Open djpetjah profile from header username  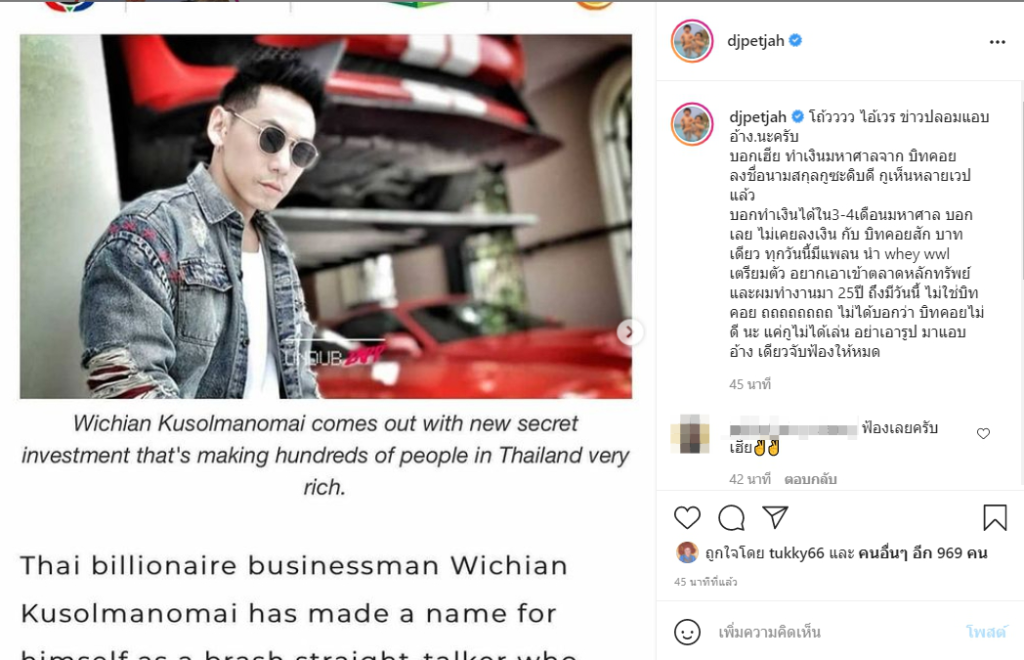(756, 40)
